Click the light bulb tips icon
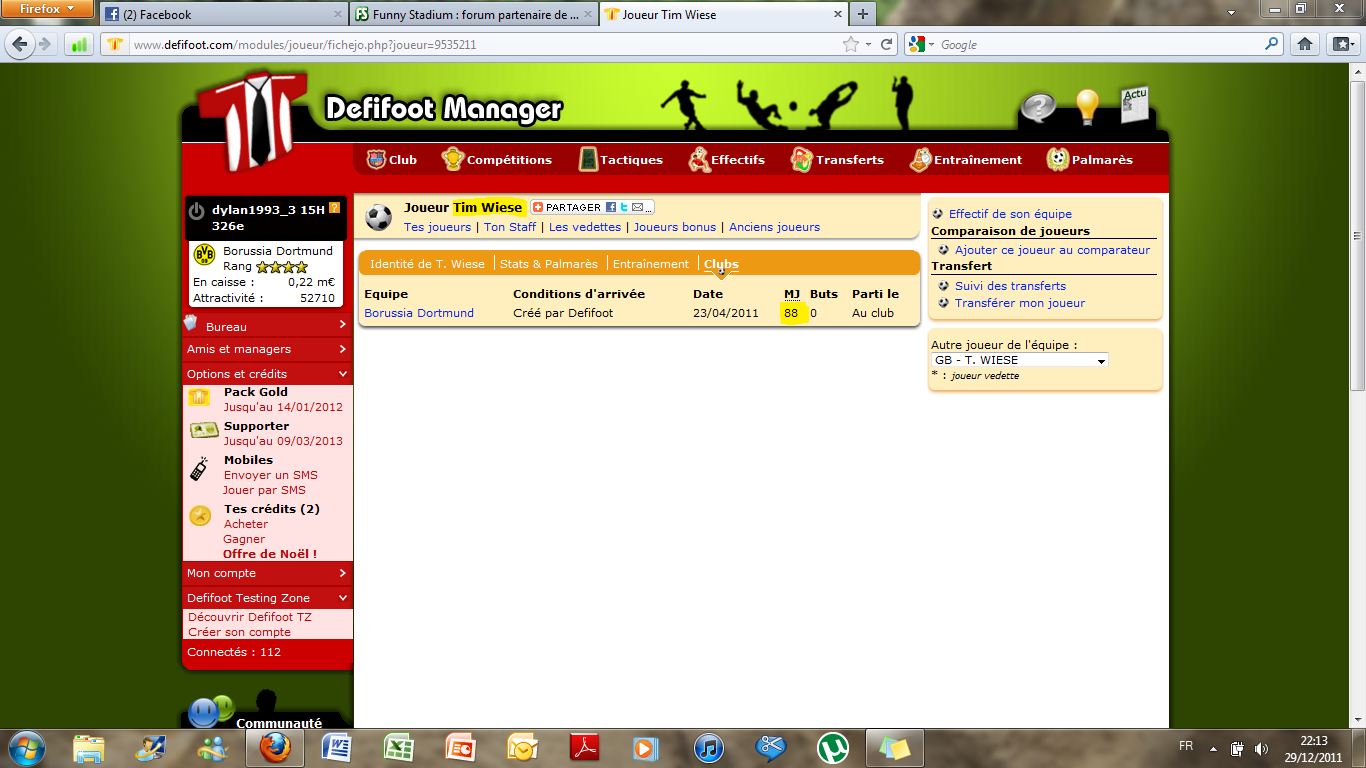This screenshot has height=768, width=1366. (x=1087, y=106)
